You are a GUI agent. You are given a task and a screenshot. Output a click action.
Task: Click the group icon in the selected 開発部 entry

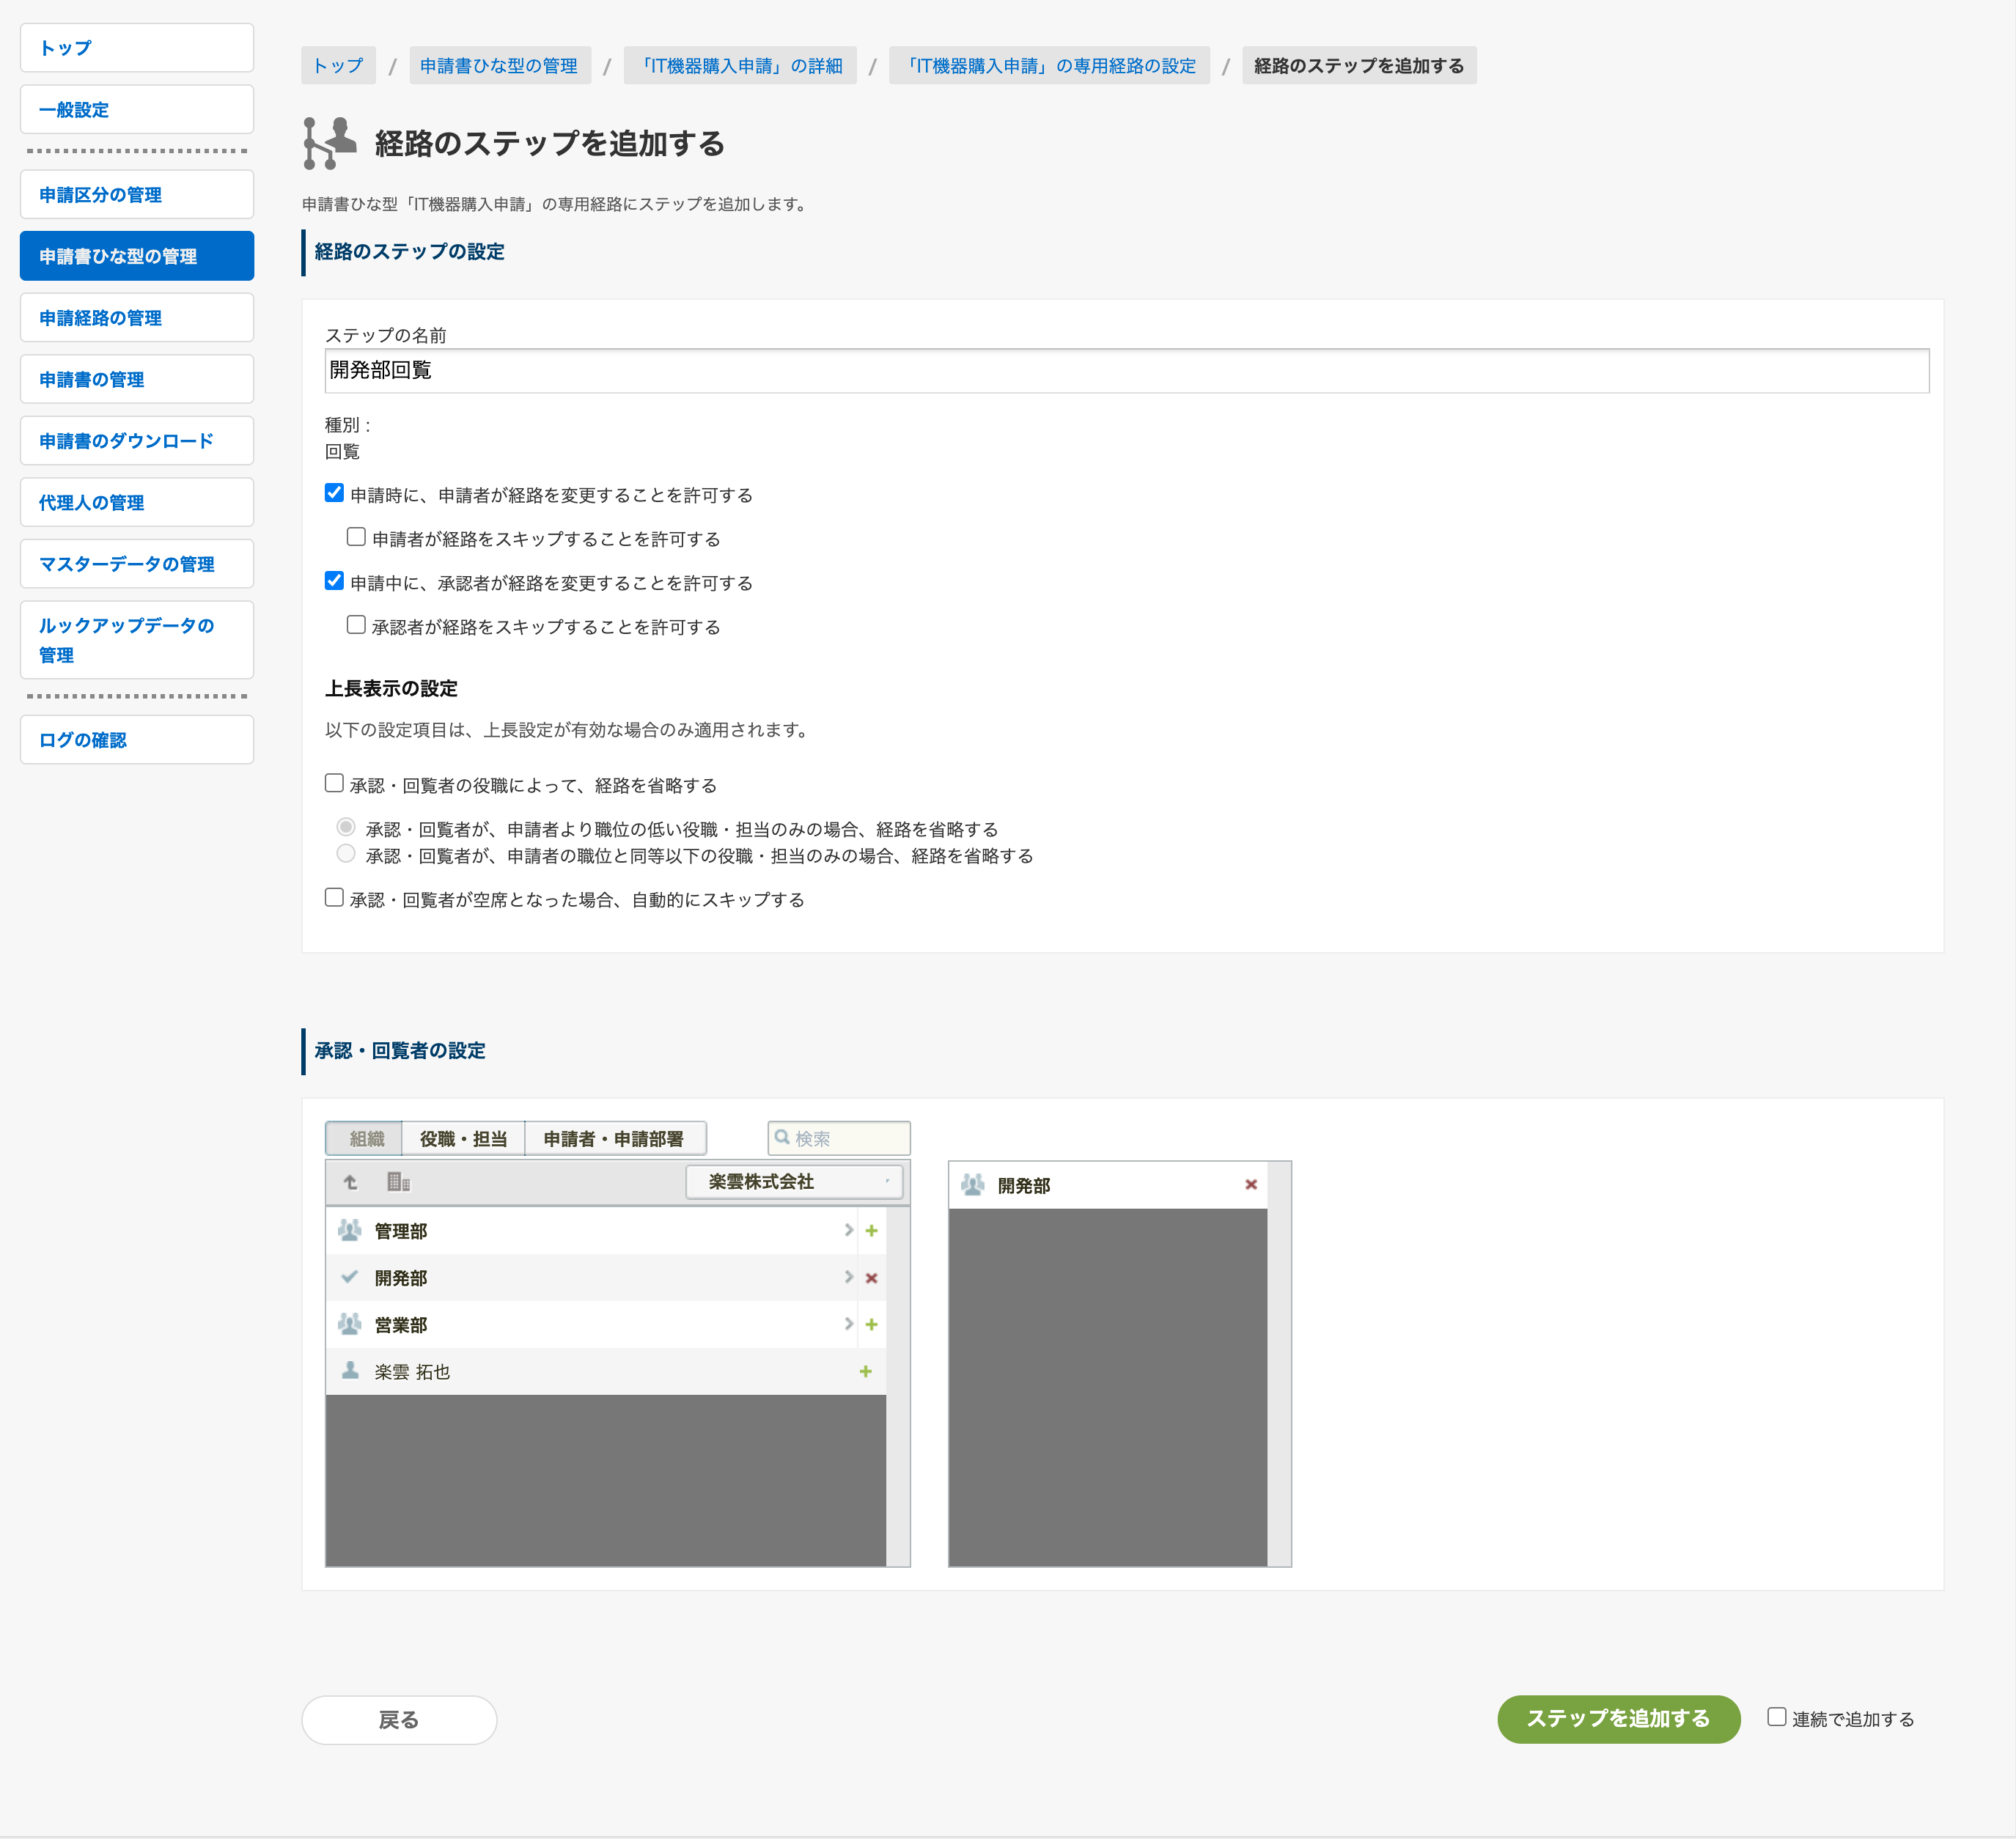[972, 1185]
